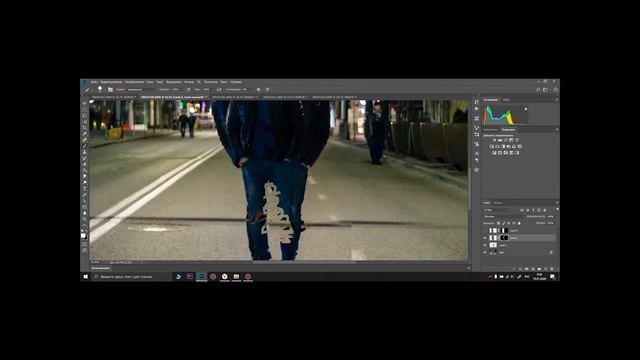
Task: Click the histogram cache warning triangle
Action: point(526,109)
